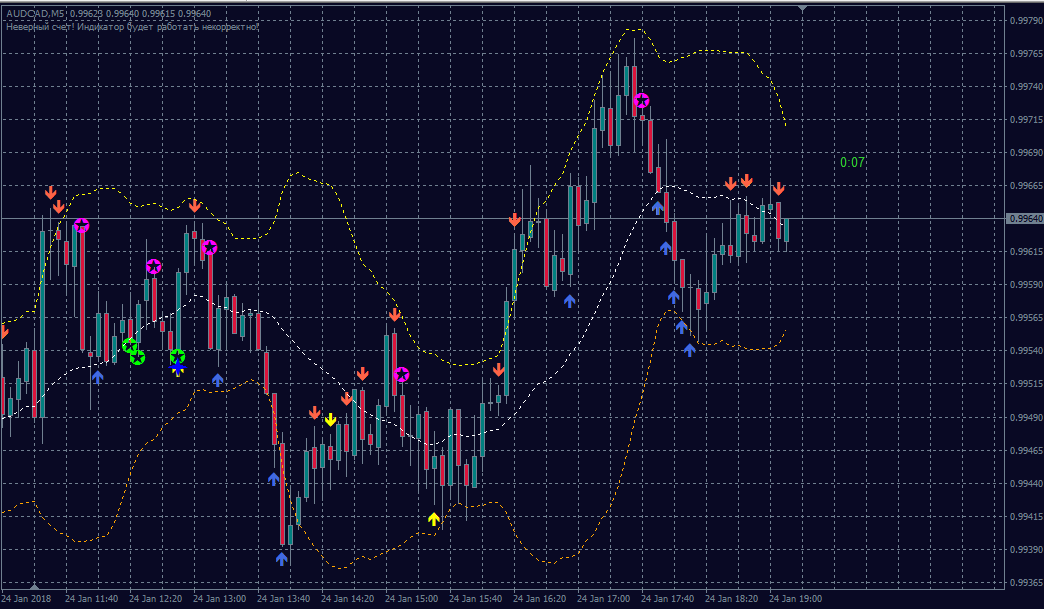Screen dimensions: 1044x609
Task: Click the Russian warning message under title
Action: click(133, 26)
